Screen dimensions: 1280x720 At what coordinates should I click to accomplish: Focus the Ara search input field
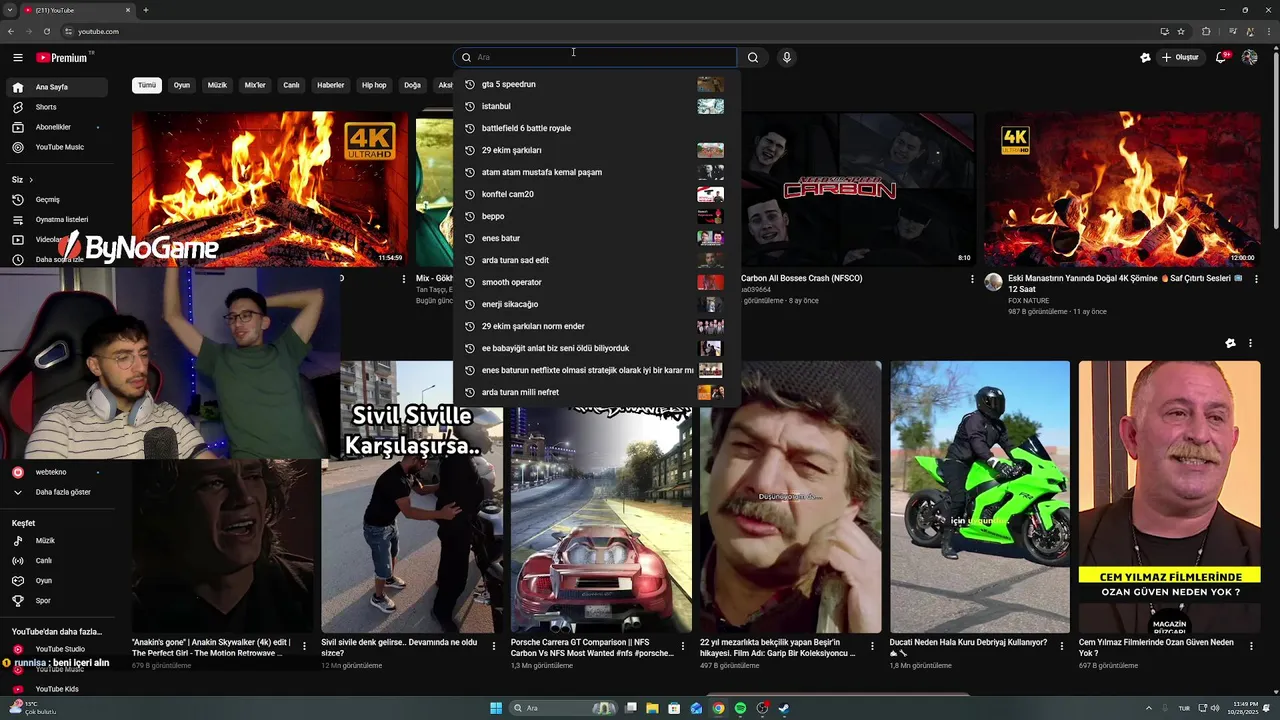click(596, 58)
